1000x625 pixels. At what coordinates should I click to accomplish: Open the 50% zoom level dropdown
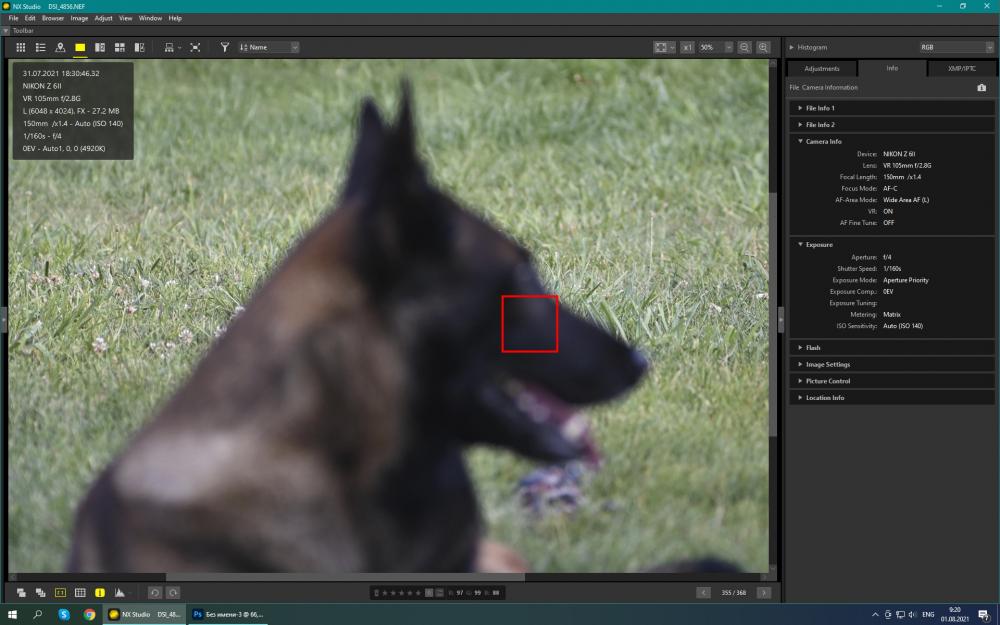(716, 47)
